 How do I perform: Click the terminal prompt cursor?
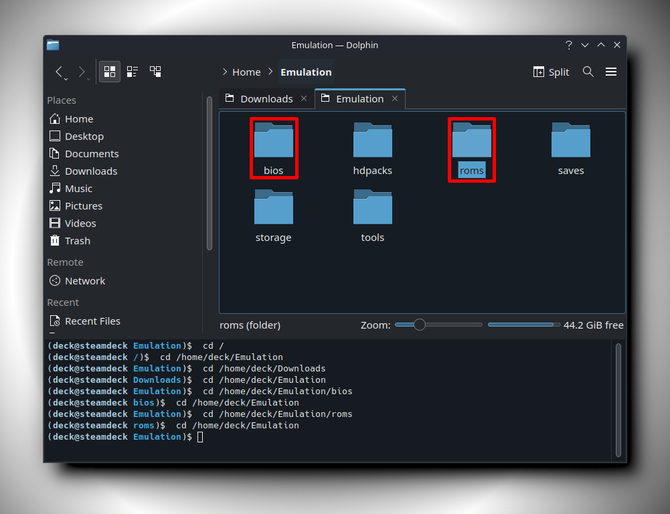pyautogui.click(x=200, y=437)
